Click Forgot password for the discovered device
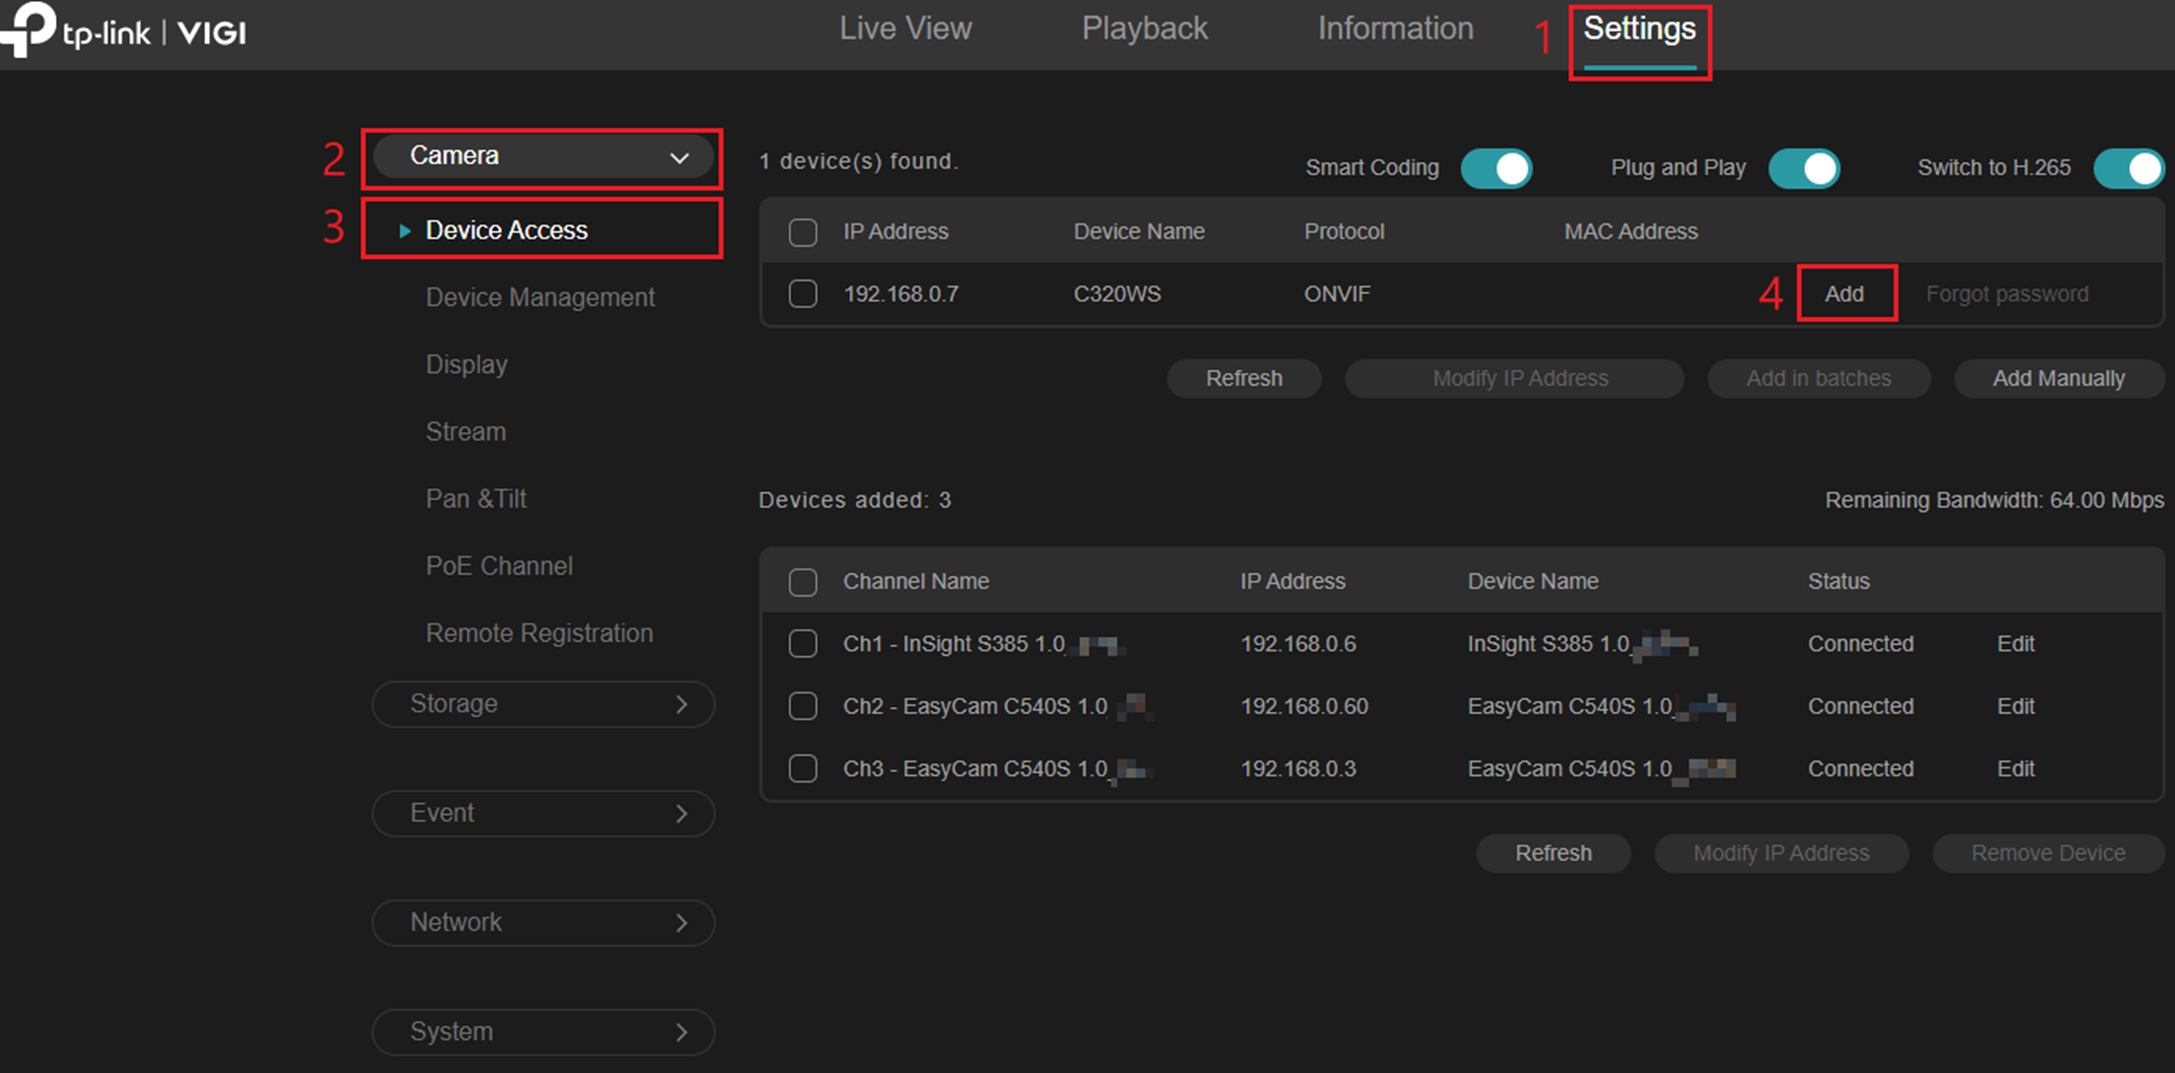The width and height of the screenshot is (2175, 1073). click(x=2007, y=293)
